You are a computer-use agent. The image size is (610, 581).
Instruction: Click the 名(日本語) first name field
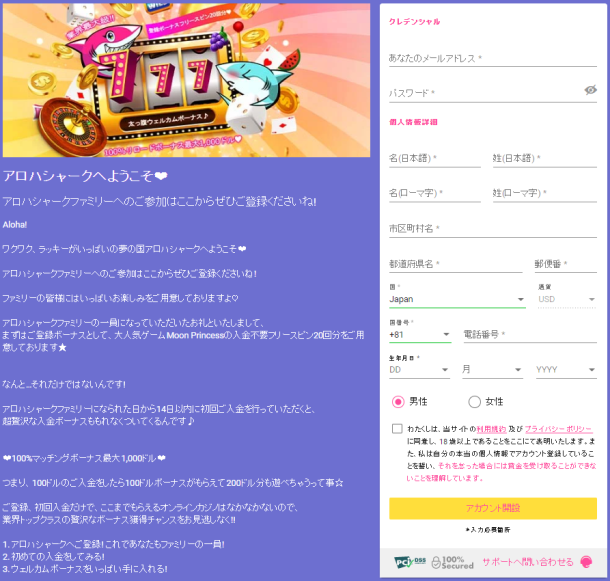(435, 158)
